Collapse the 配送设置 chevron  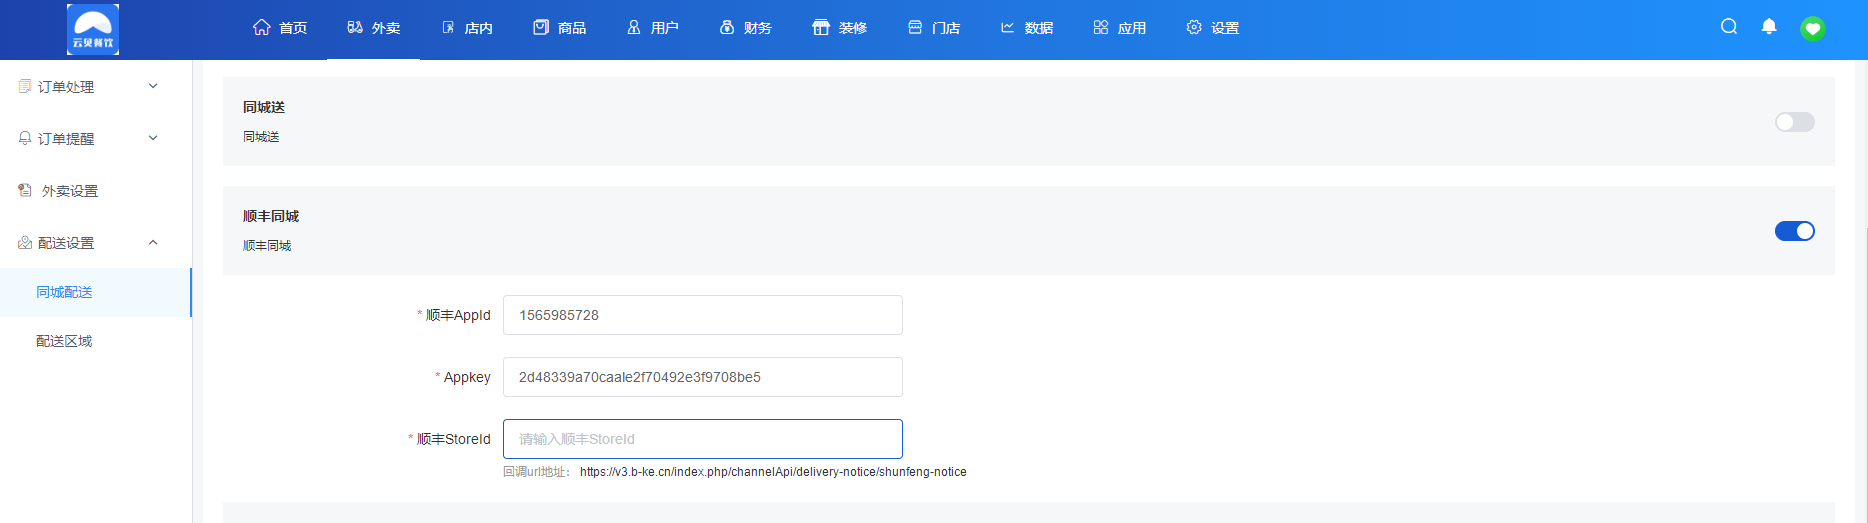[x=153, y=242]
